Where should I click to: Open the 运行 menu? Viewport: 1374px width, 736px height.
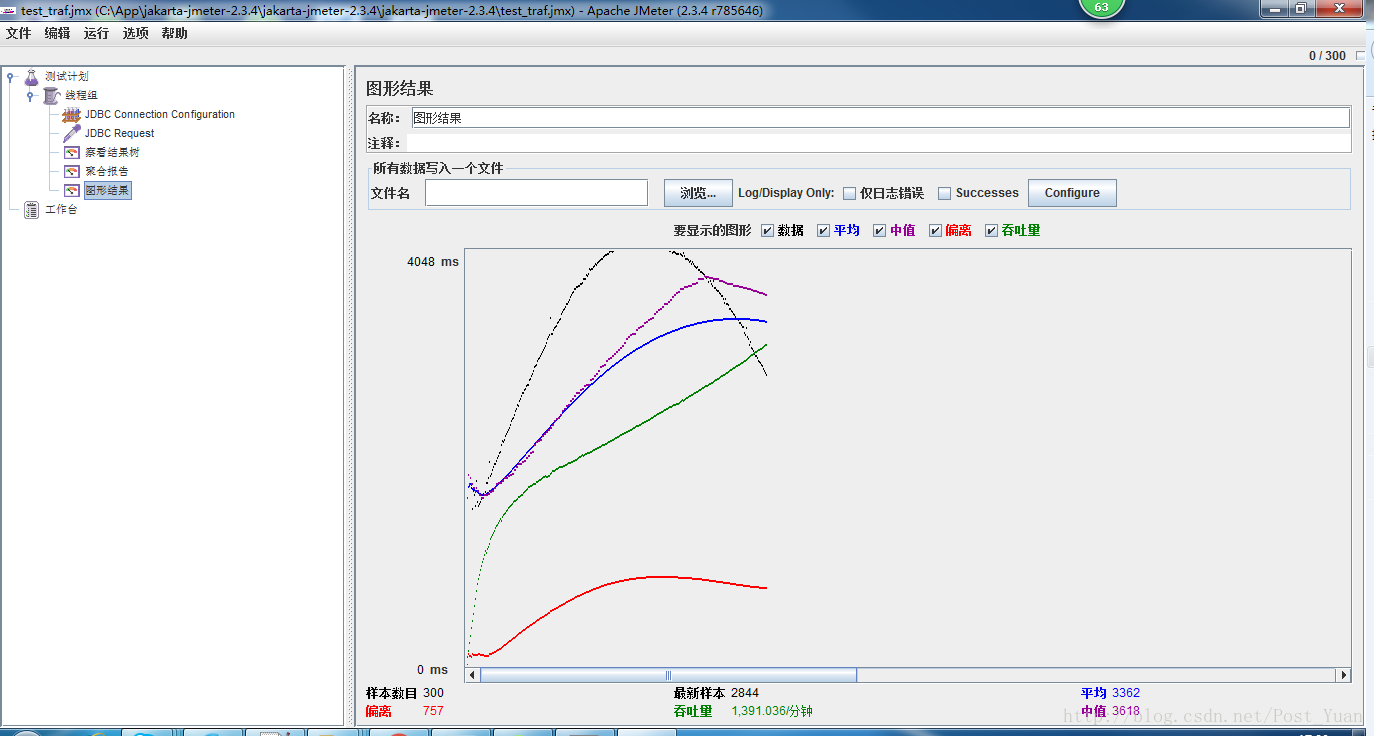[x=97, y=33]
